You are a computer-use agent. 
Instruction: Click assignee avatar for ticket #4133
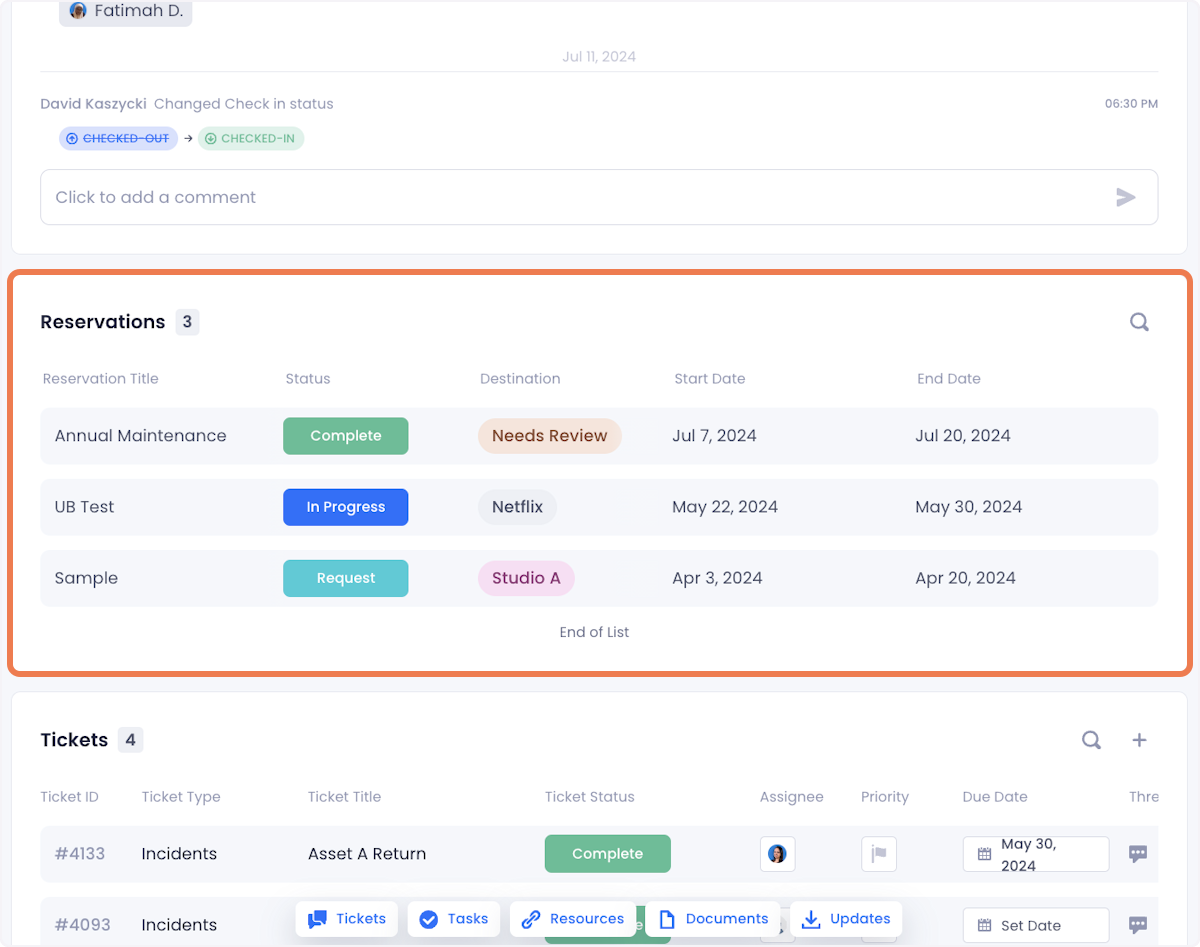[x=778, y=854]
